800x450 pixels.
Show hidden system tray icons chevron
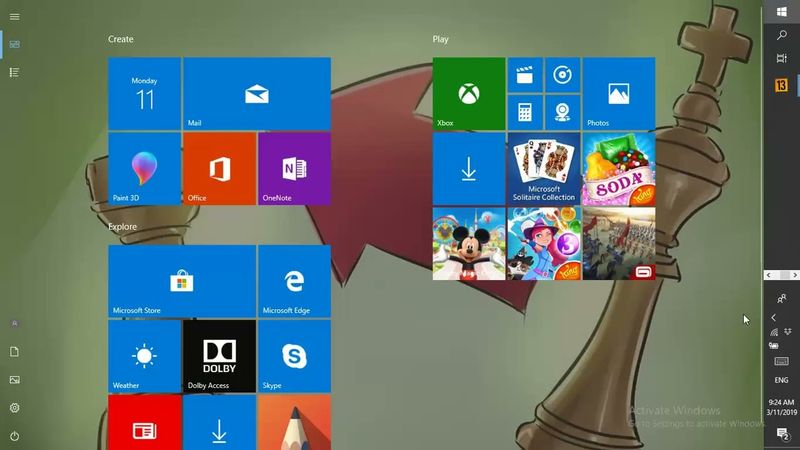[x=773, y=317]
